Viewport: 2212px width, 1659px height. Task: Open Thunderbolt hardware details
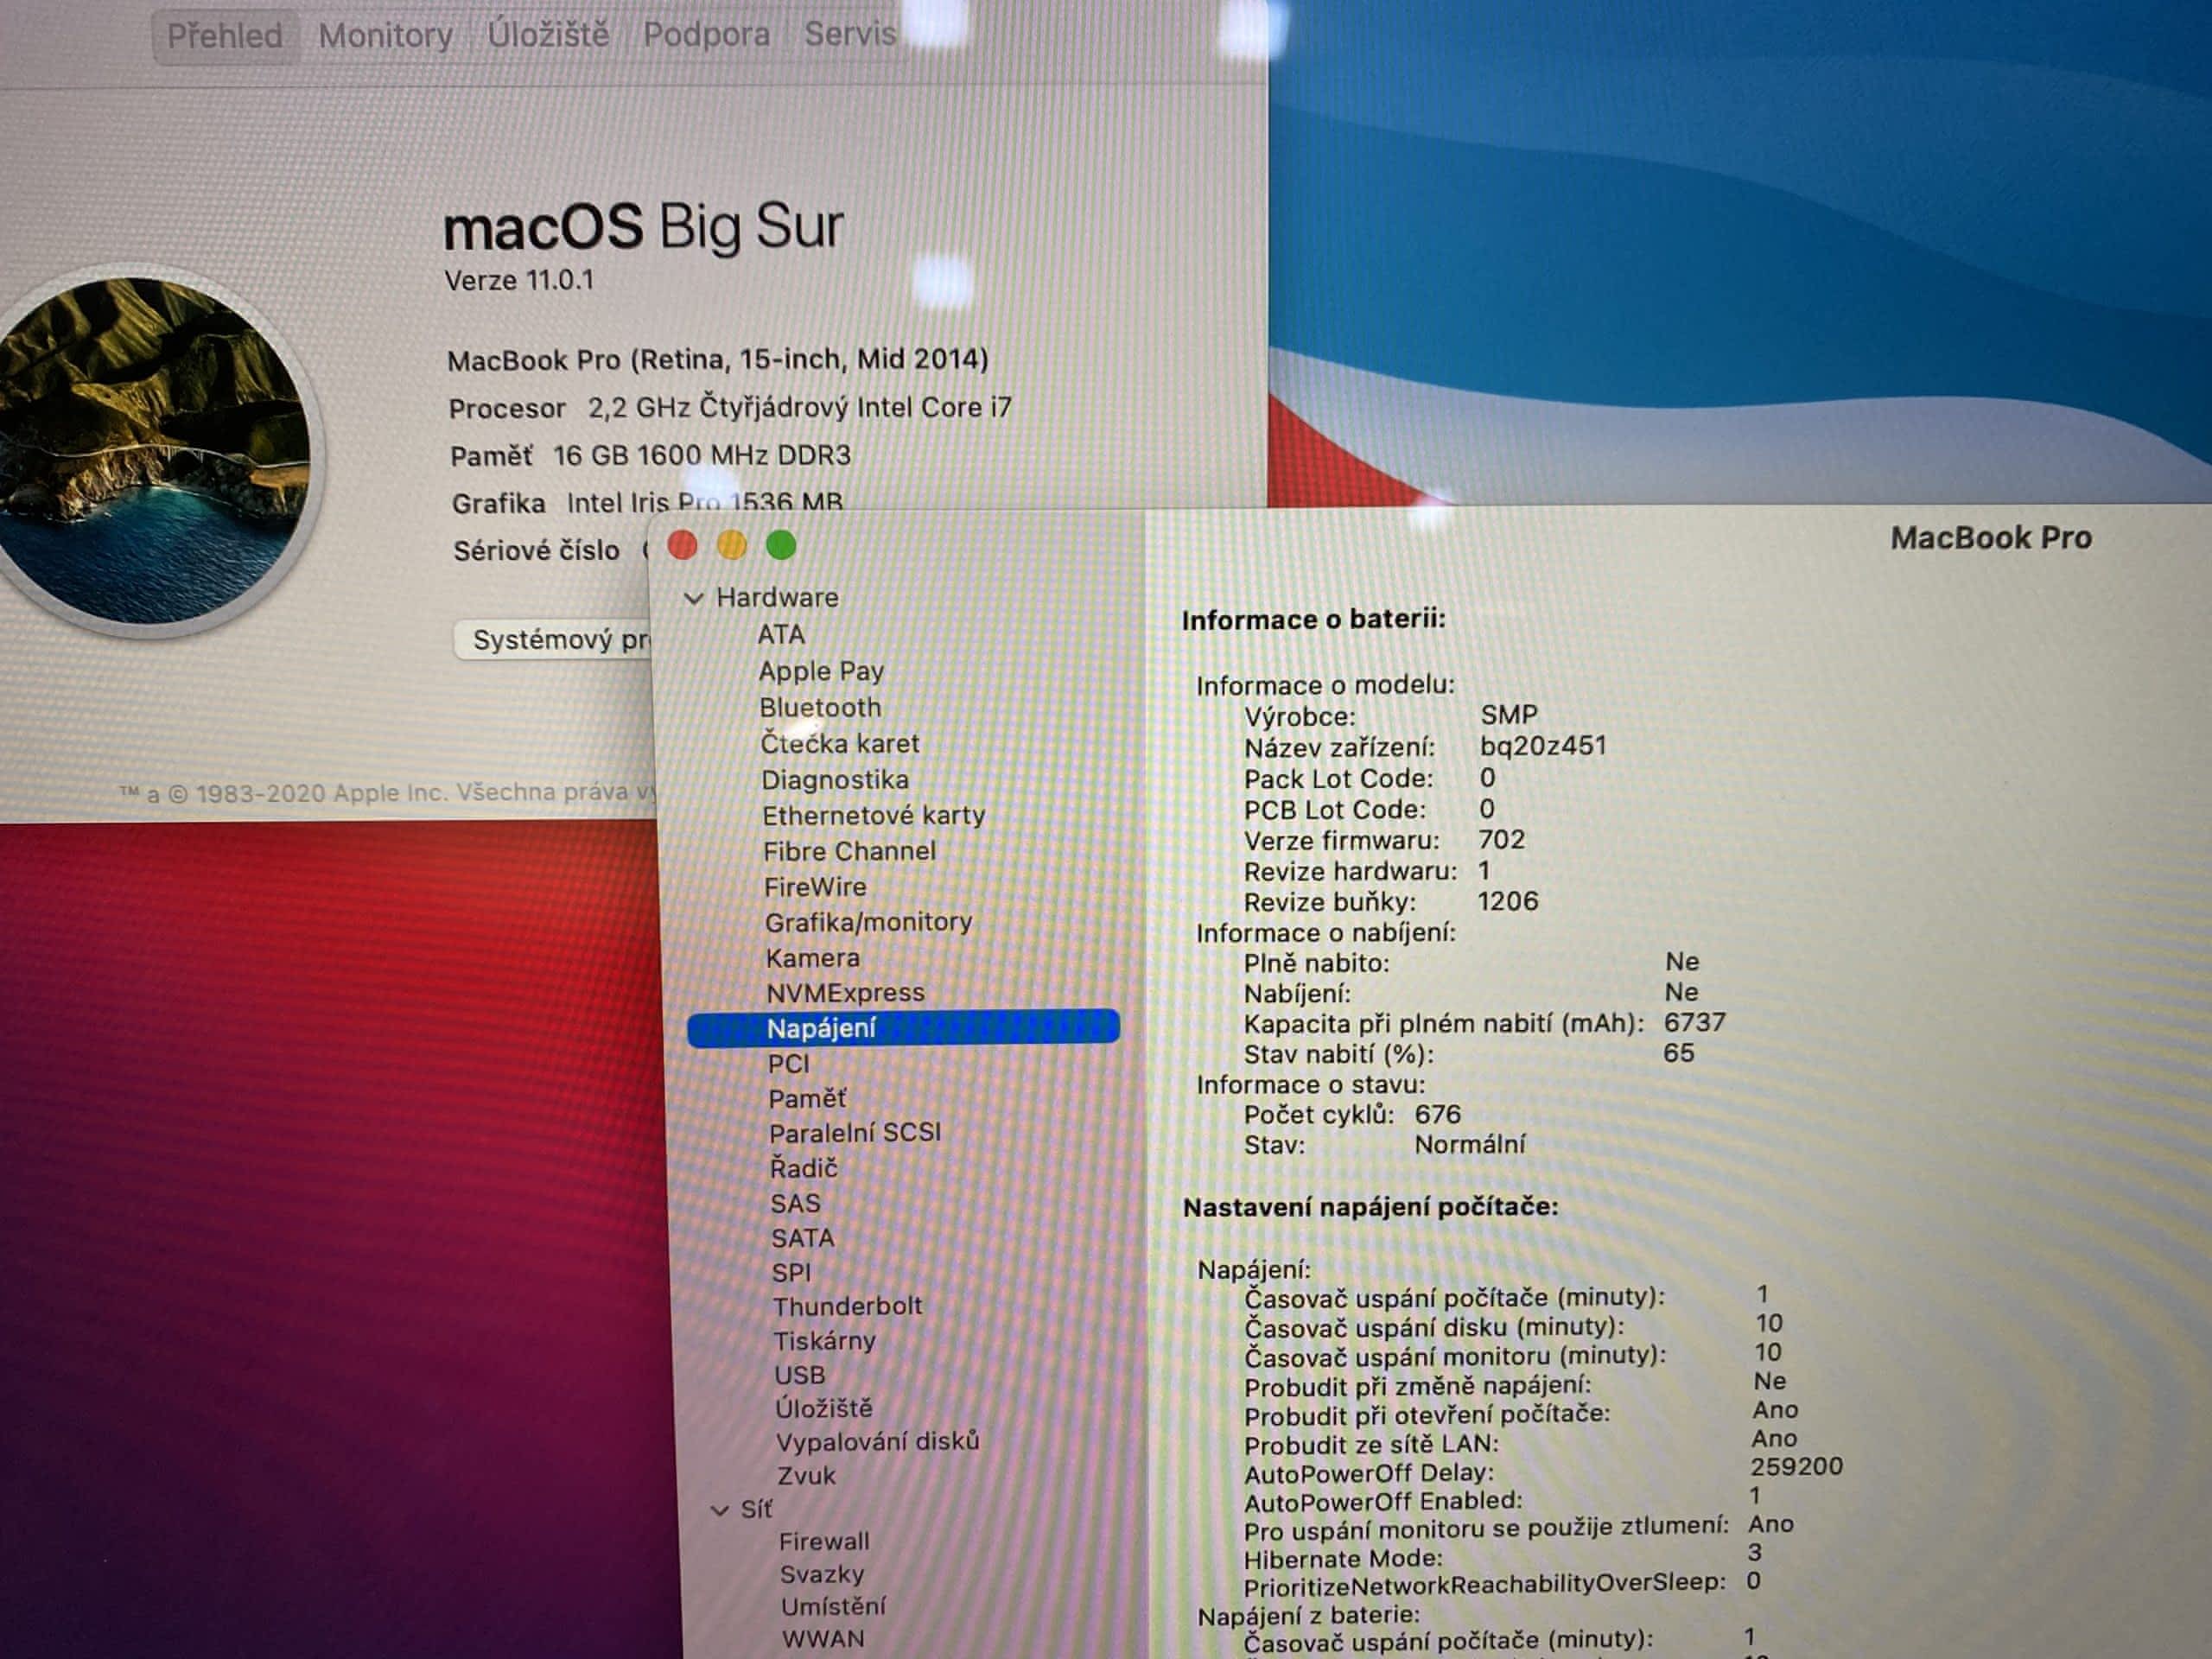(847, 1306)
